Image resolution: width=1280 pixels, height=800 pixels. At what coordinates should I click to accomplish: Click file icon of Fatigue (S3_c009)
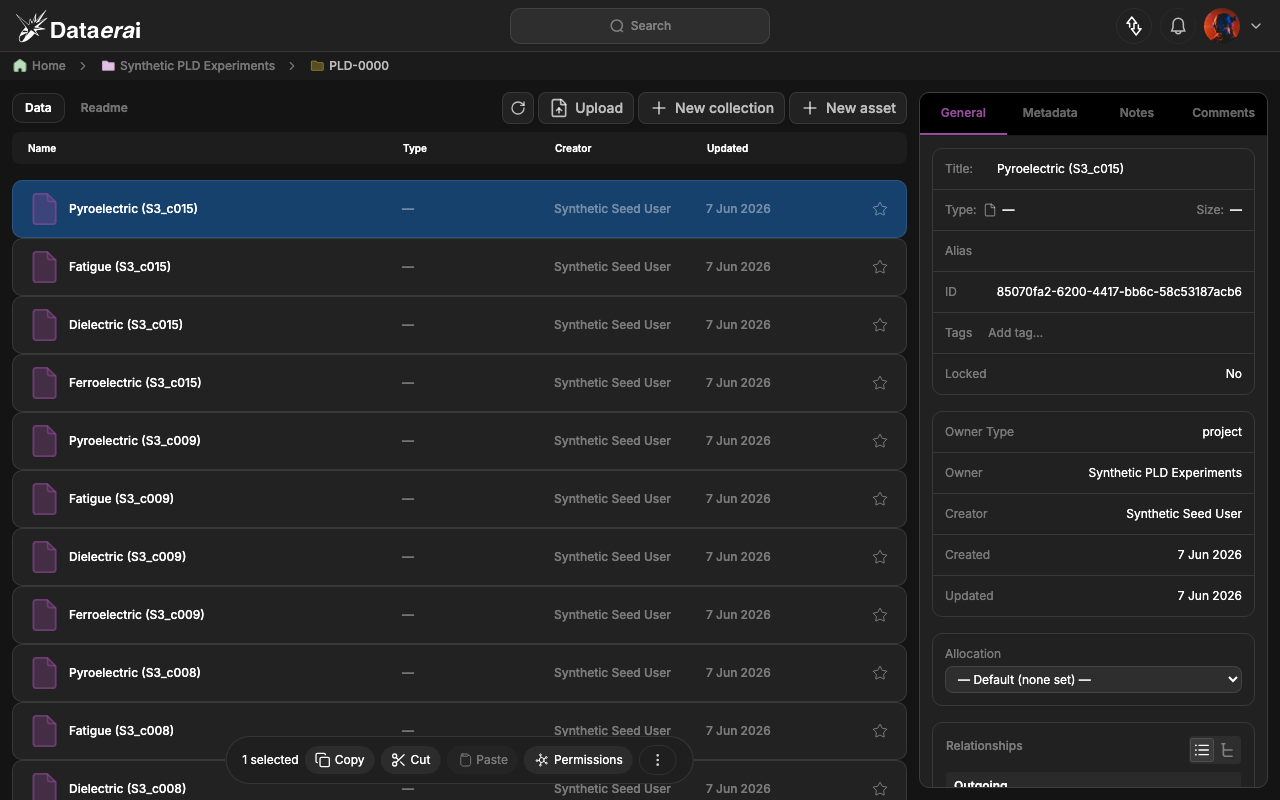(45, 499)
